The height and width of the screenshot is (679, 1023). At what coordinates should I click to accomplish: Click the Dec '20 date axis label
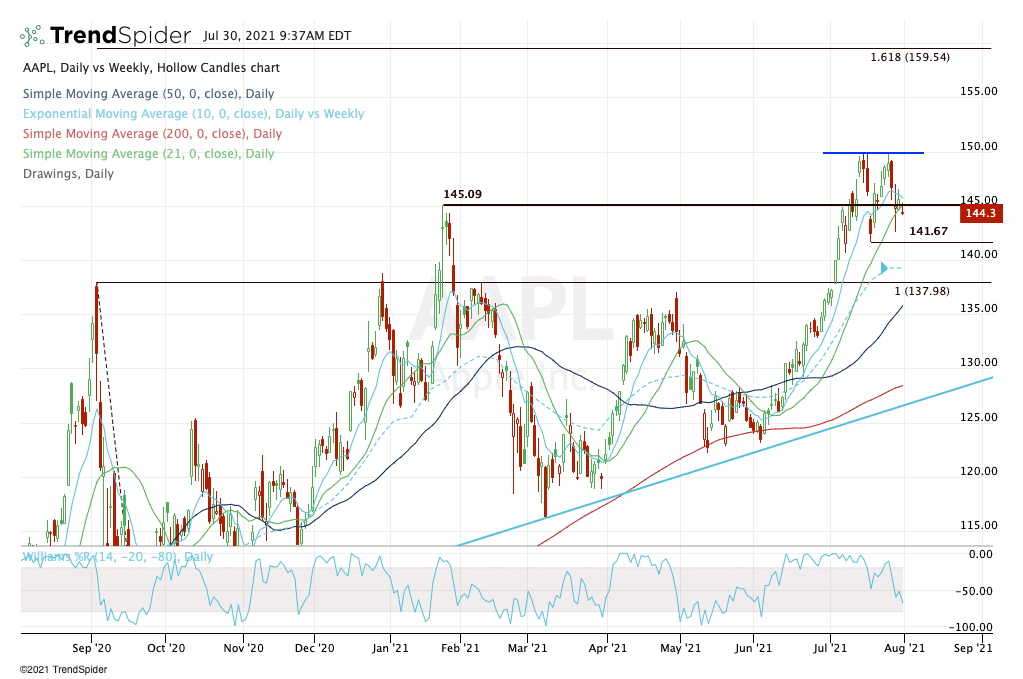[x=314, y=648]
